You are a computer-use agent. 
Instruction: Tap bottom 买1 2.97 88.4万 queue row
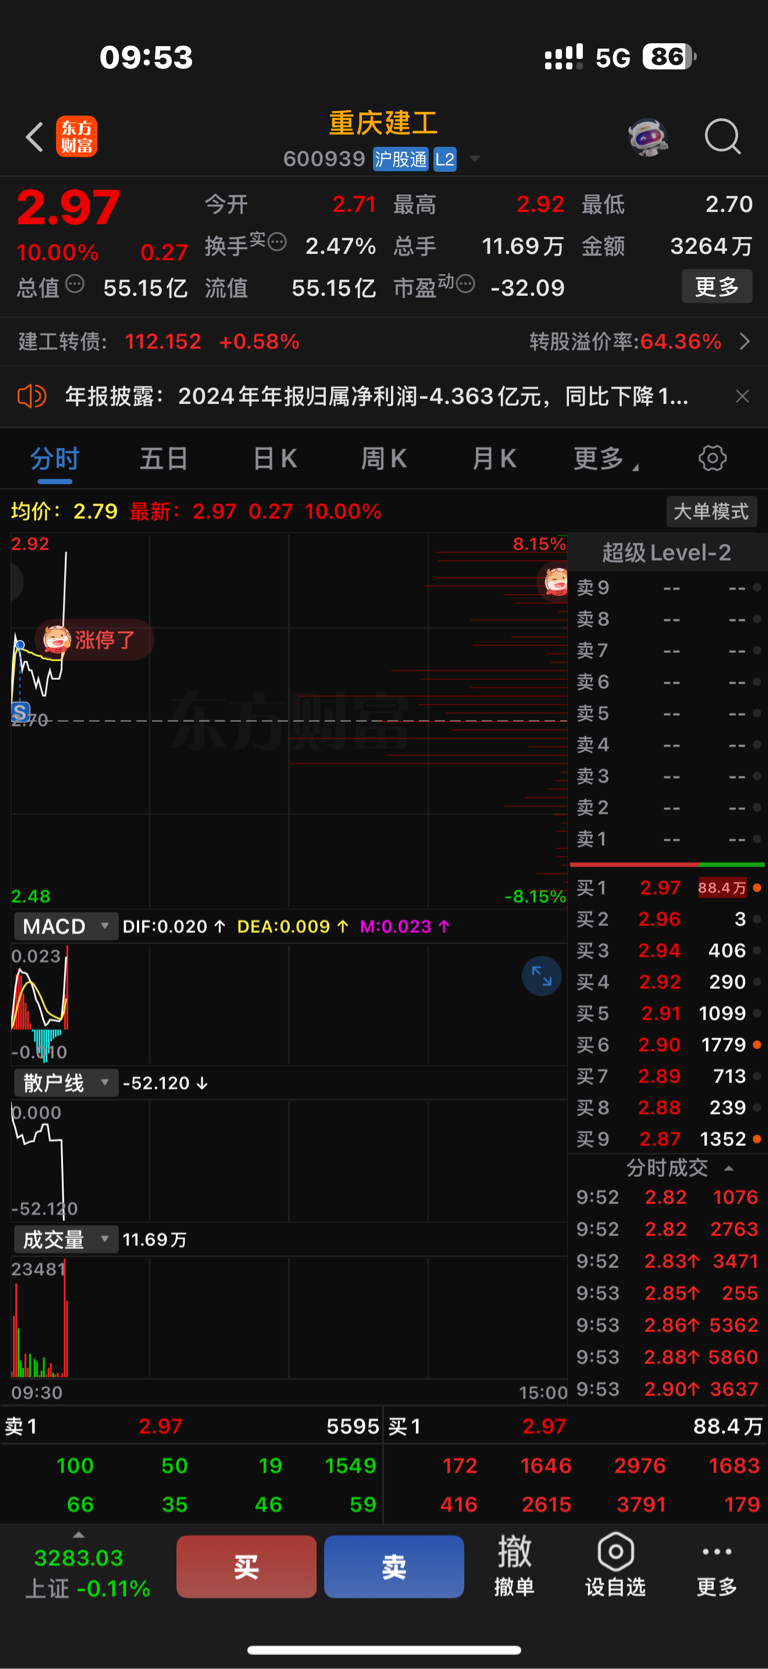[575, 1427]
